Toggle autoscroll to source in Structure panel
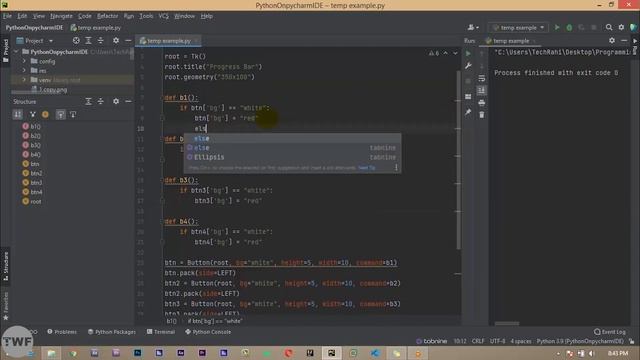The width and height of the screenshot is (640, 360). click(60, 115)
